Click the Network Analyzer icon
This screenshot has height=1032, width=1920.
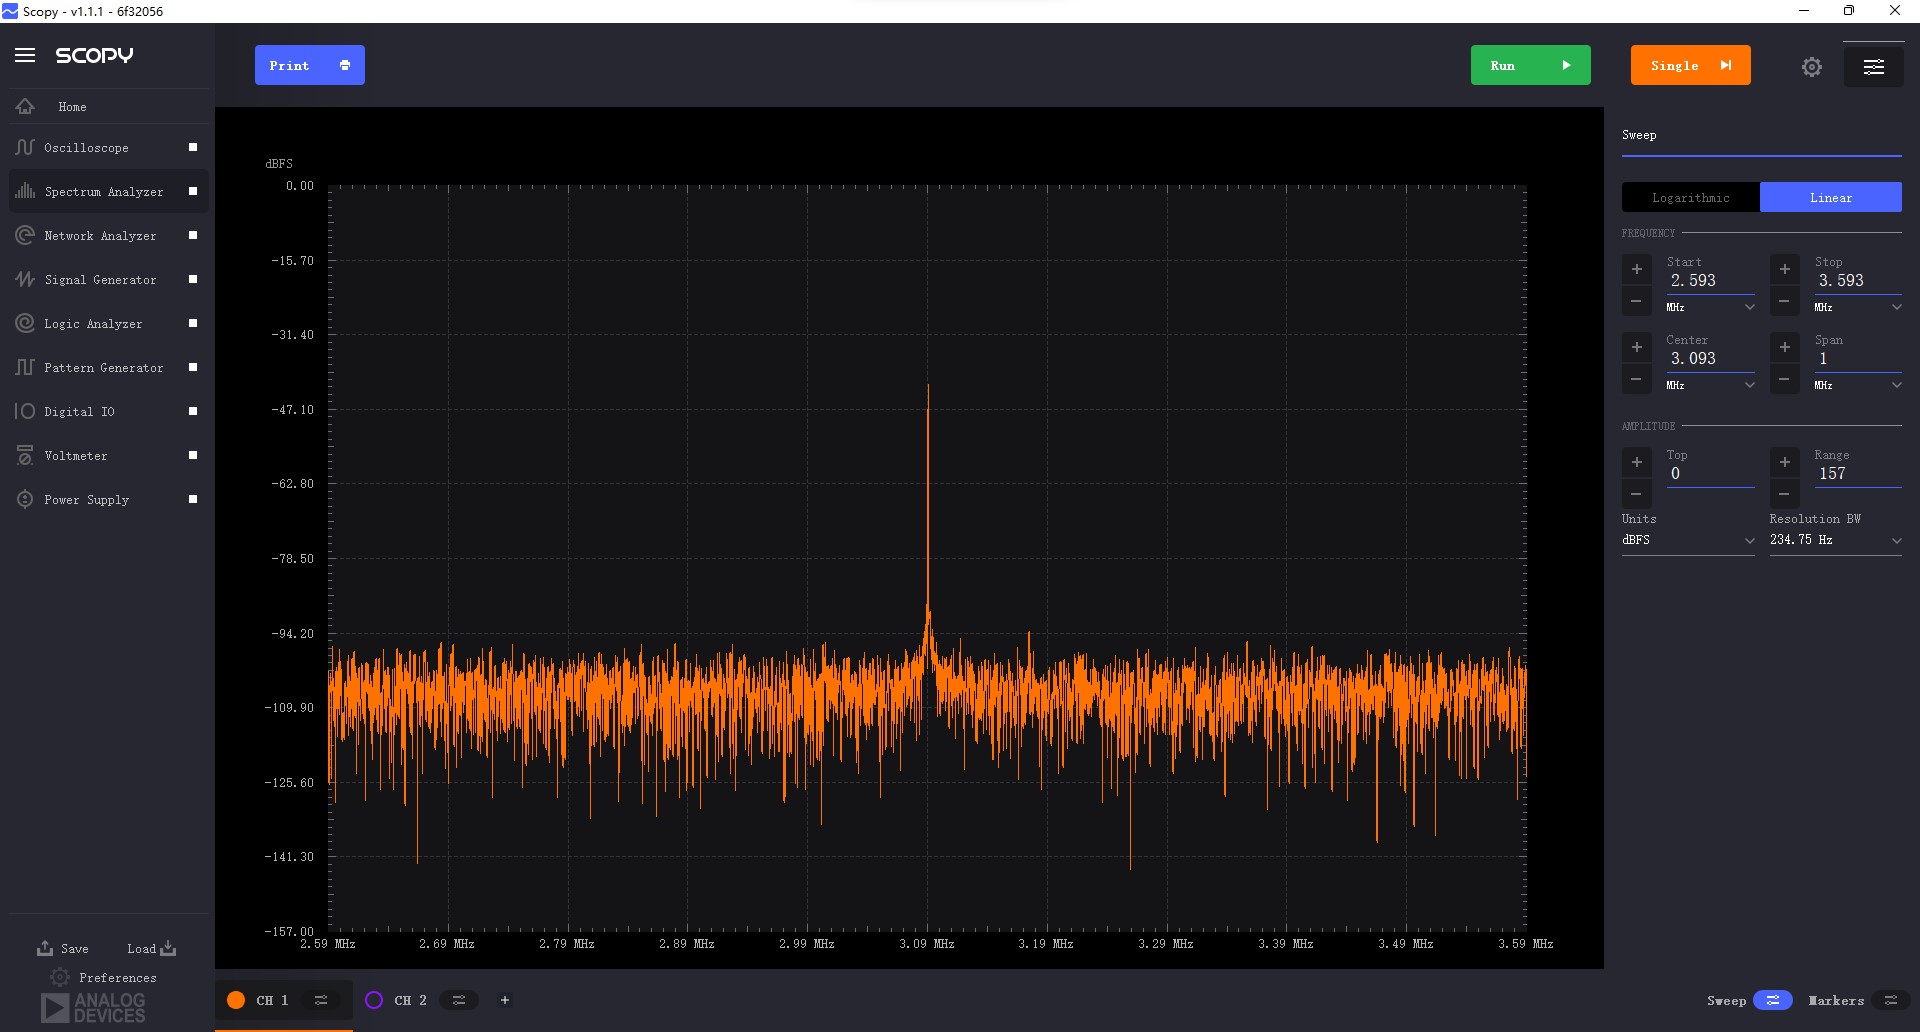coord(25,235)
